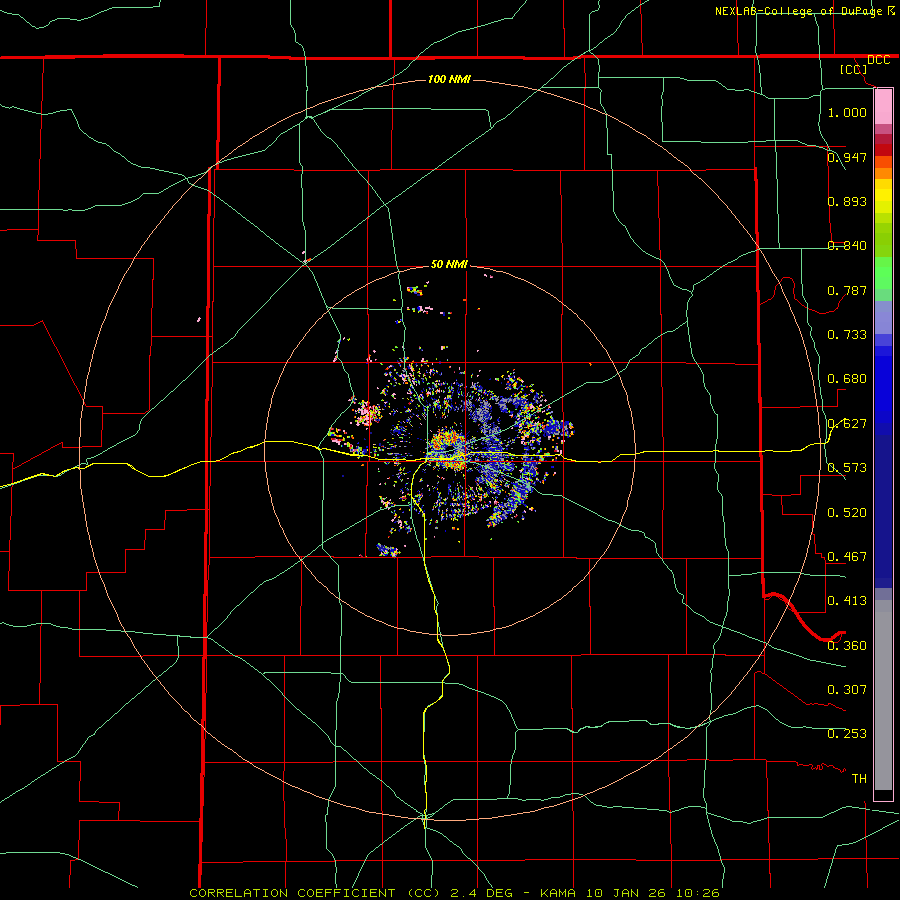Click the 0.307 legend value
This screenshot has height=900, width=900.
[x=847, y=690]
